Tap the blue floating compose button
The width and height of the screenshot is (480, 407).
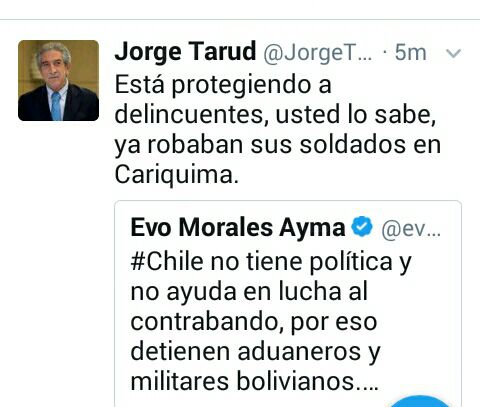pos(420,401)
